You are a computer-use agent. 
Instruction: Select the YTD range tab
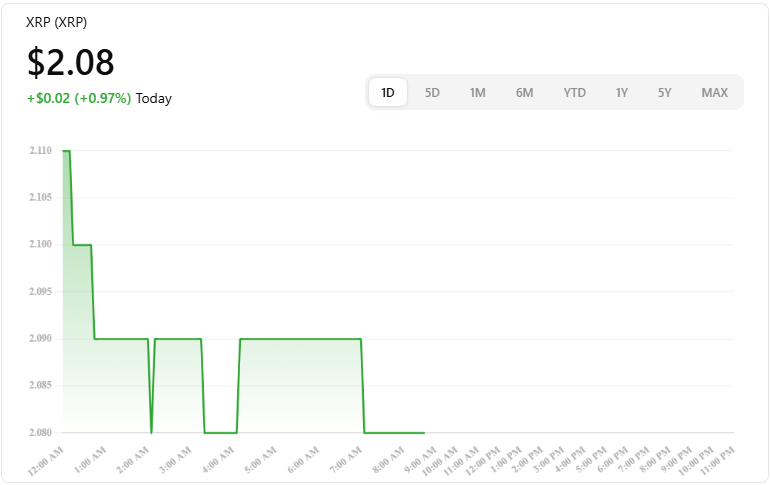[x=575, y=92]
